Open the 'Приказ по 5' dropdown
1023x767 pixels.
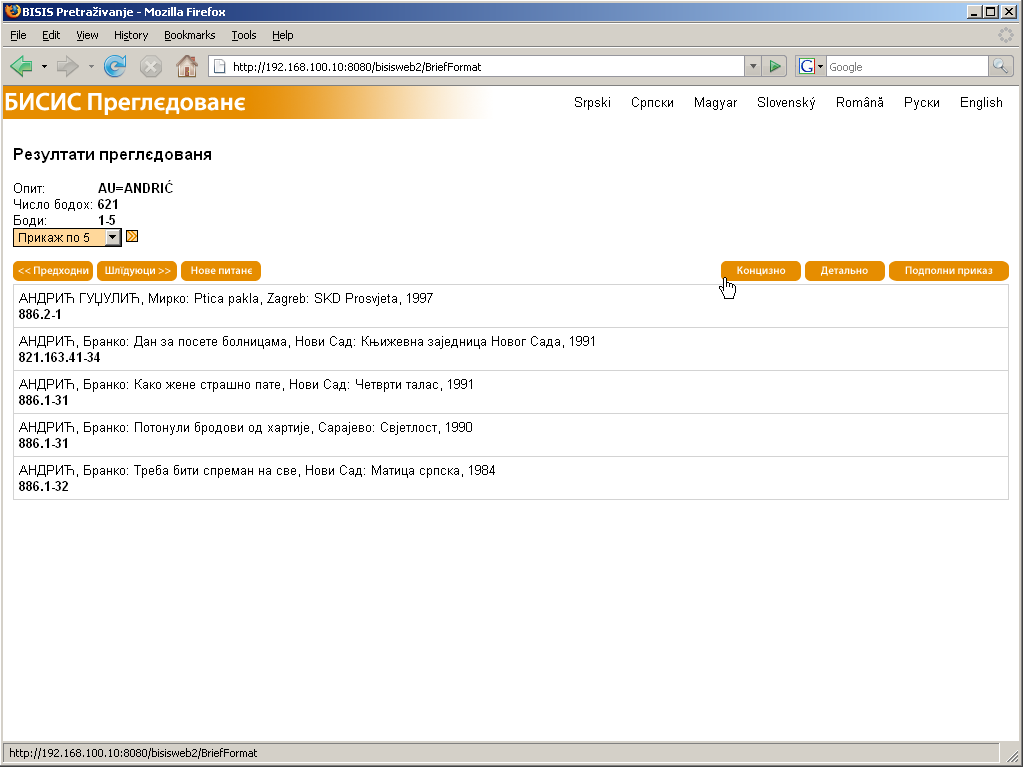click(67, 237)
